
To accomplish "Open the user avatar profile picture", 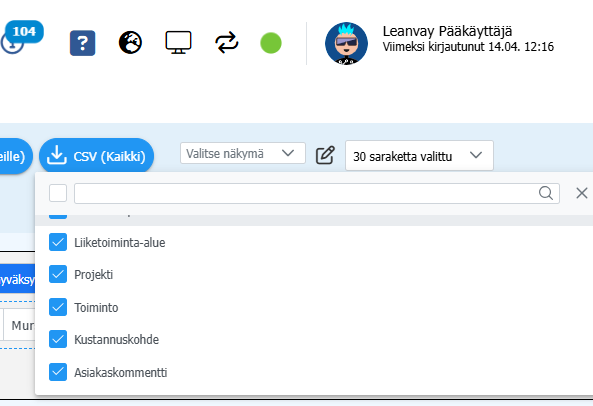I will pyautogui.click(x=346, y=43).
